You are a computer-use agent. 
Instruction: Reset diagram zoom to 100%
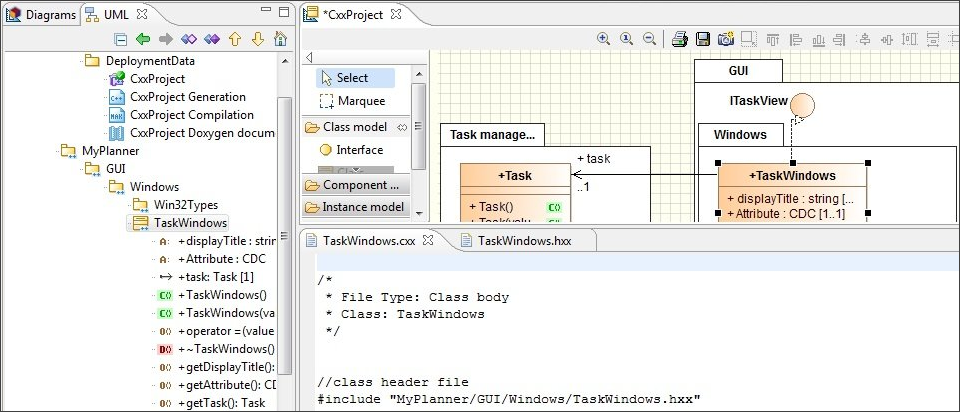(x=626, y=39)
